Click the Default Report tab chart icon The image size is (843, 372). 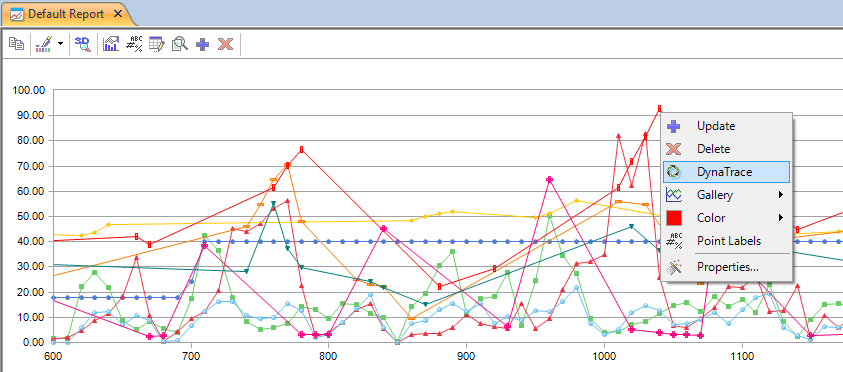coord(17,15)
